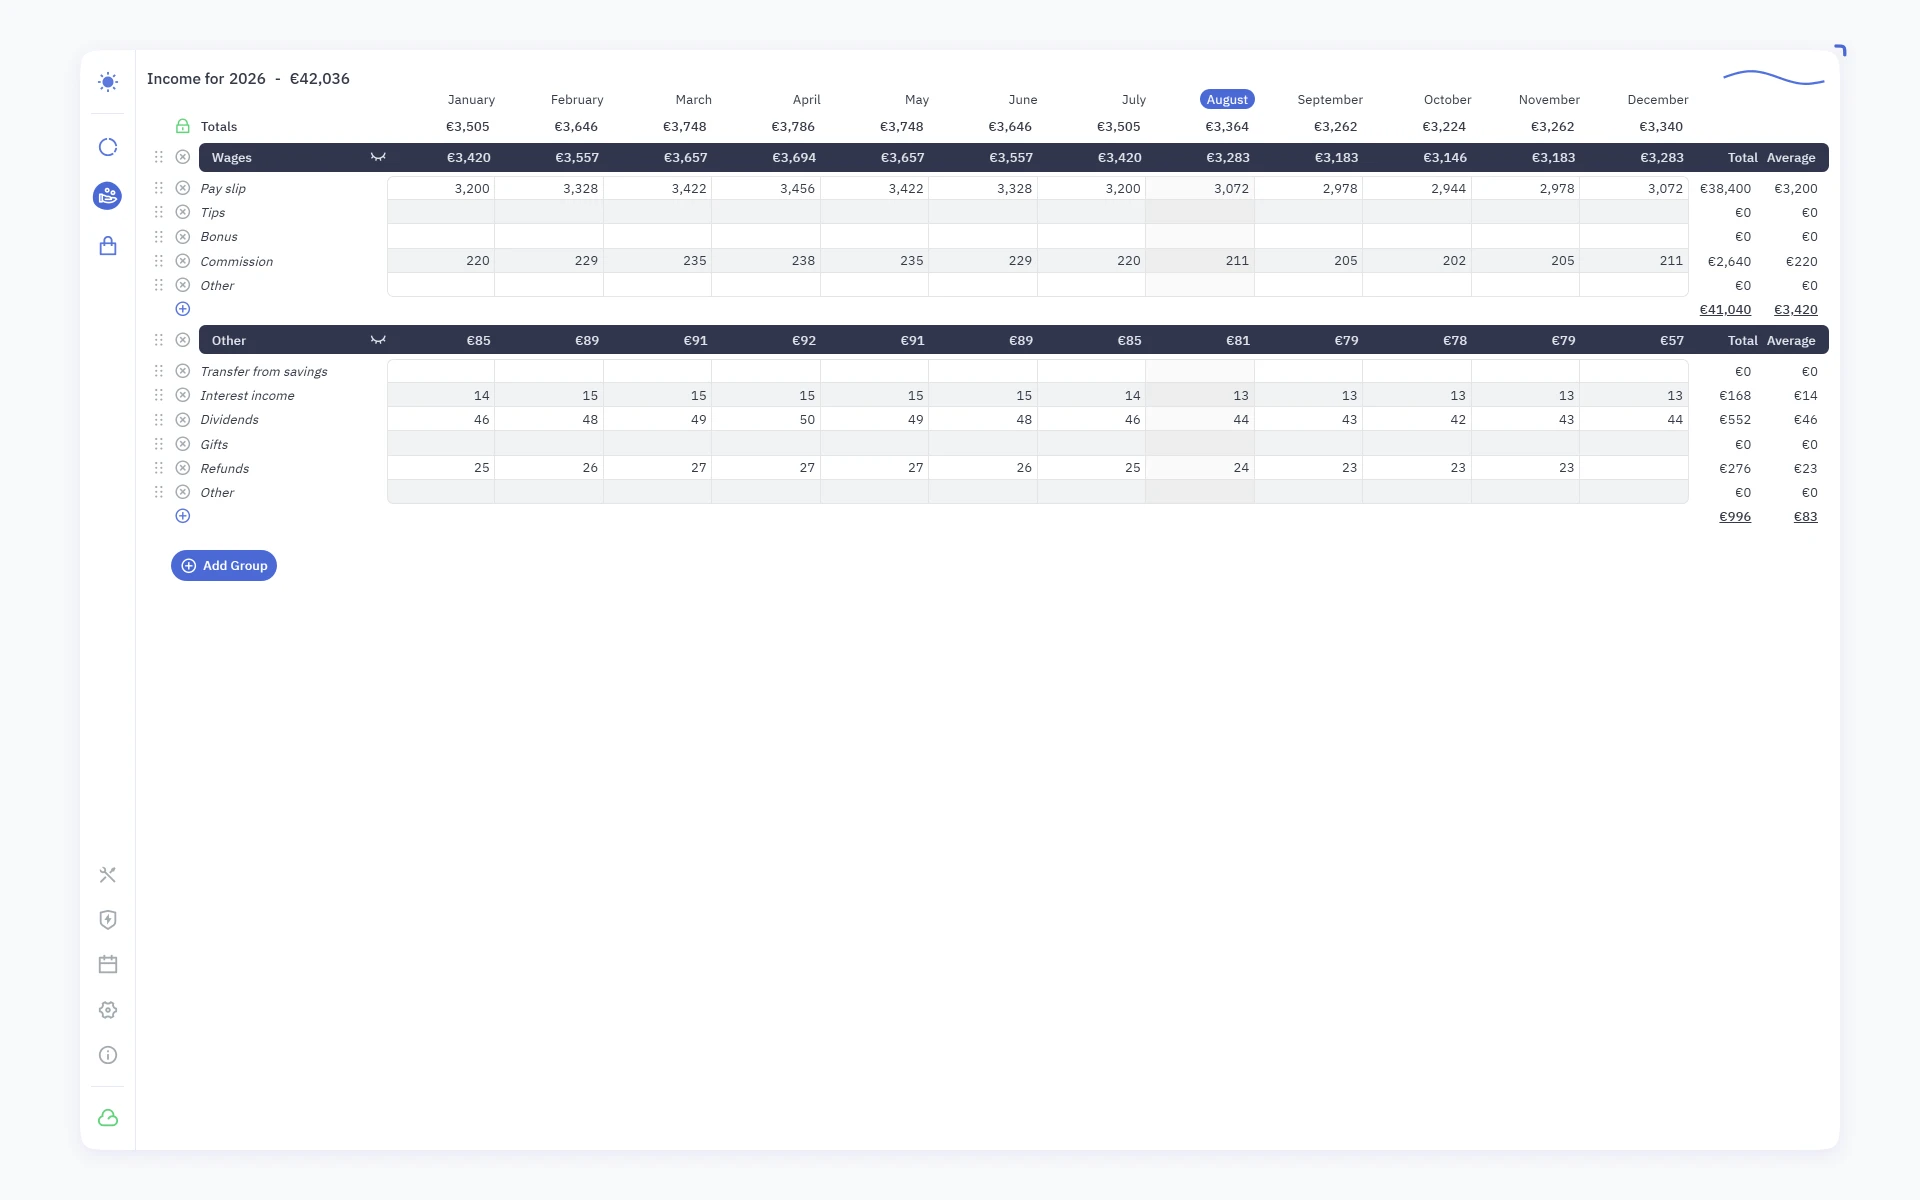Click the Other total €996 link
This screenshot has height=1200, width=1920.
1735,517
